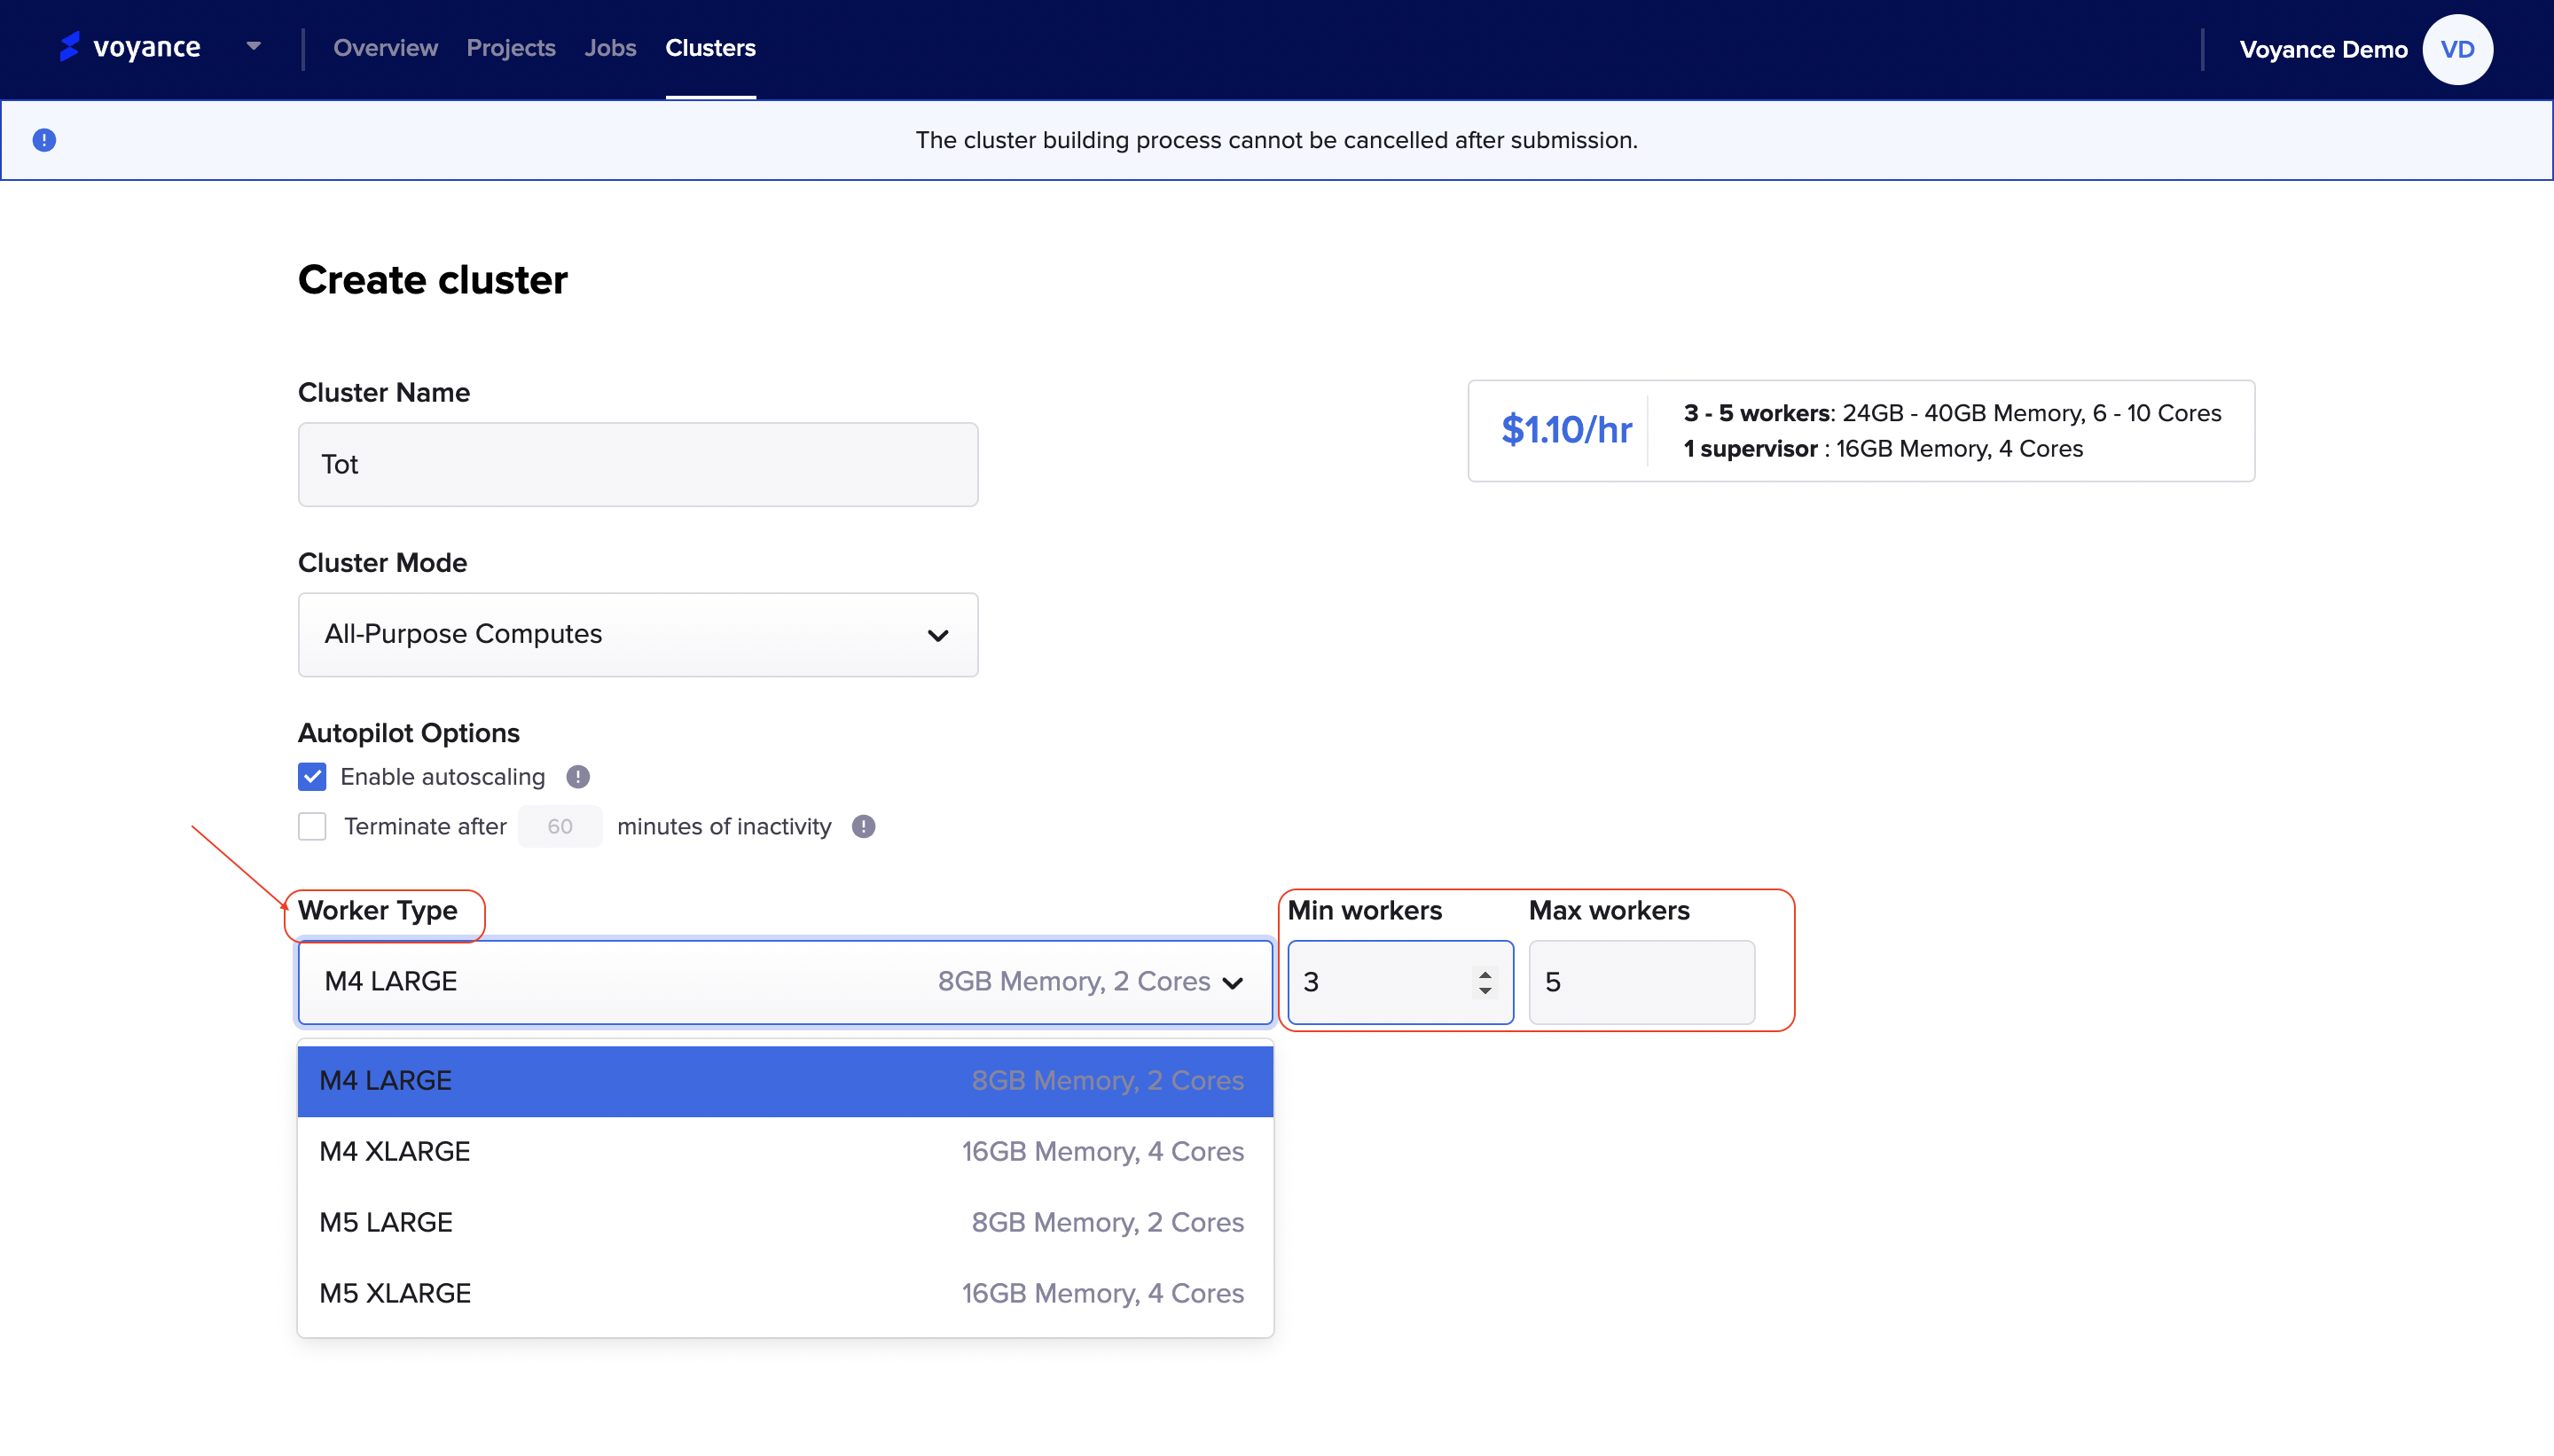Open the workspace switcher arrow beside voyance
2554x1456 pixels.
253,46
